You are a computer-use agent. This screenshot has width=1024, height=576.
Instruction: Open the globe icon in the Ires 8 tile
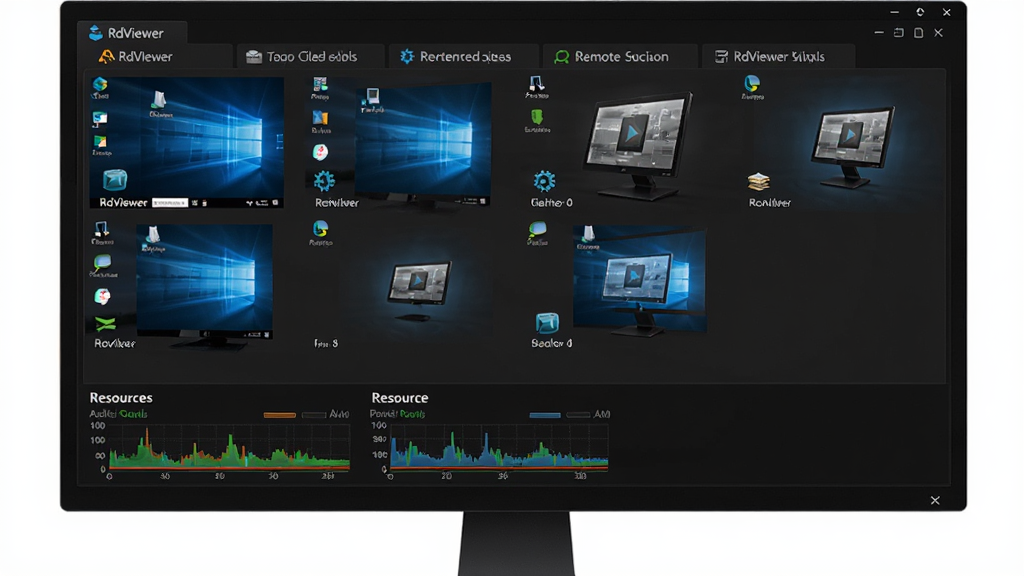pos(320,229)
